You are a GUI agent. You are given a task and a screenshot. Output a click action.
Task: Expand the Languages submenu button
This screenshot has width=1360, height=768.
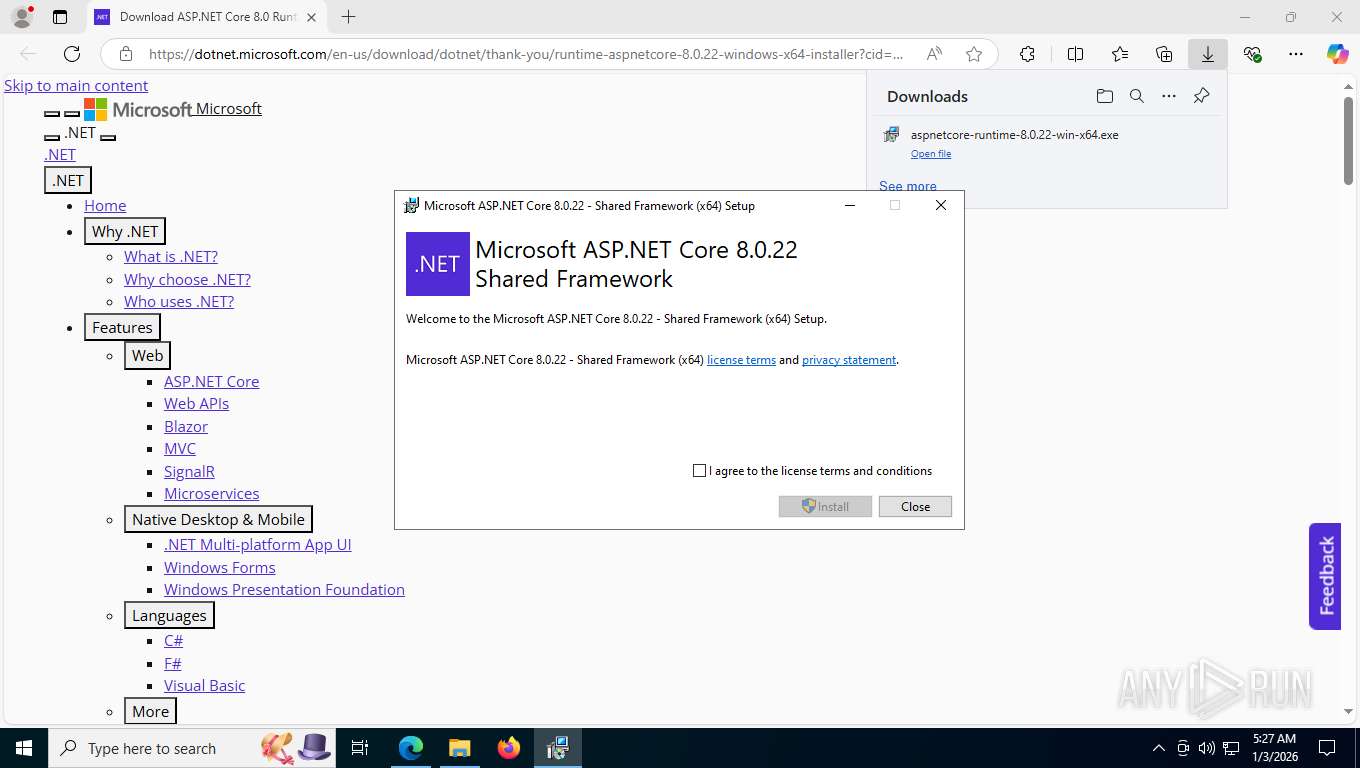169,615
